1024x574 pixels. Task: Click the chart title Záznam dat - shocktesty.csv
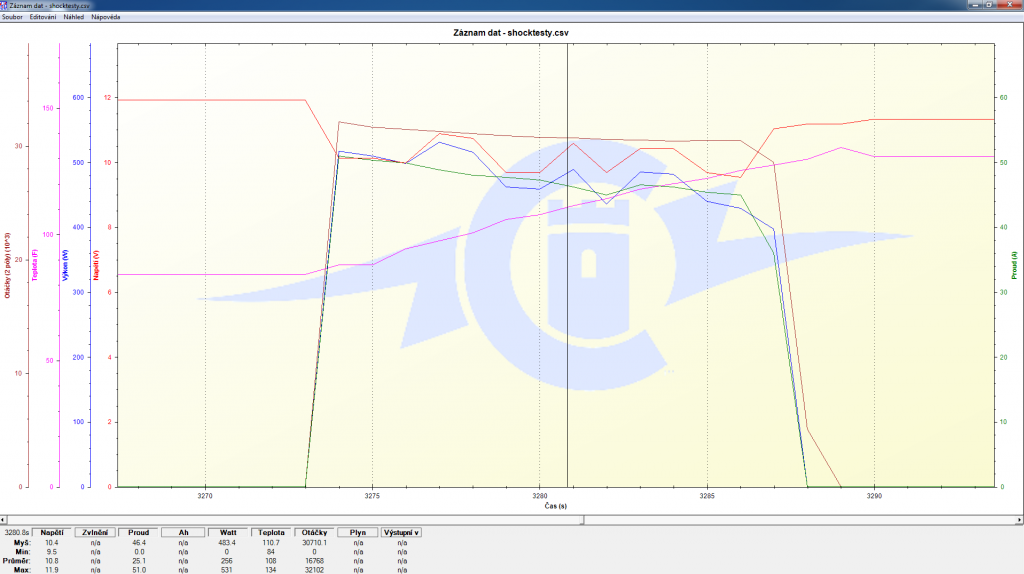pos(511,33)
